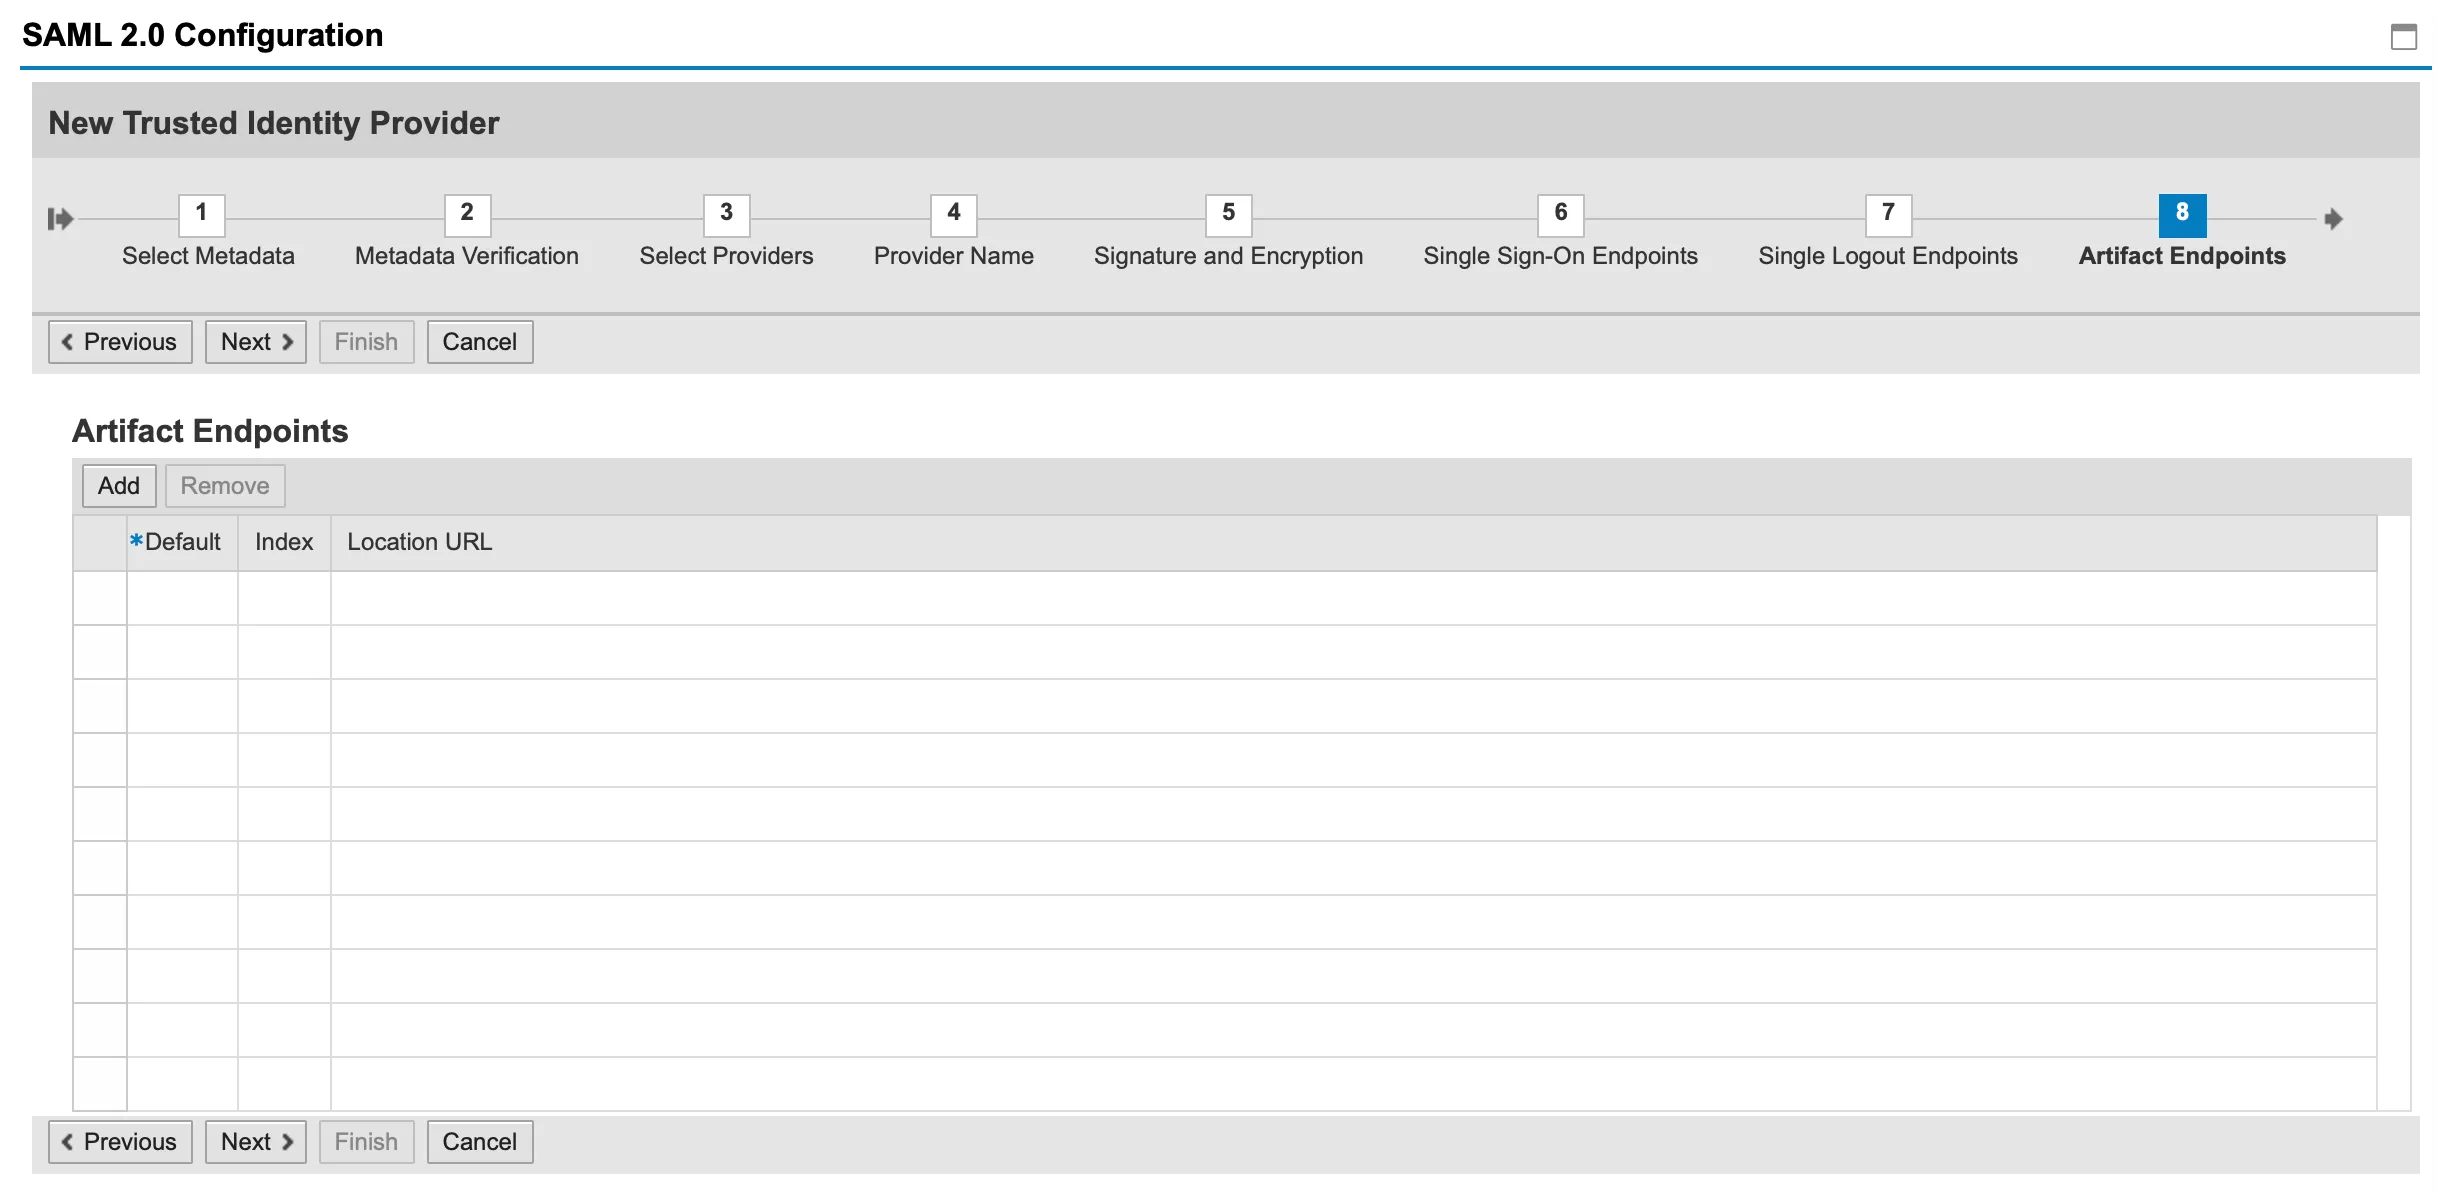Select step 4 Provider Name

(953, 214)
